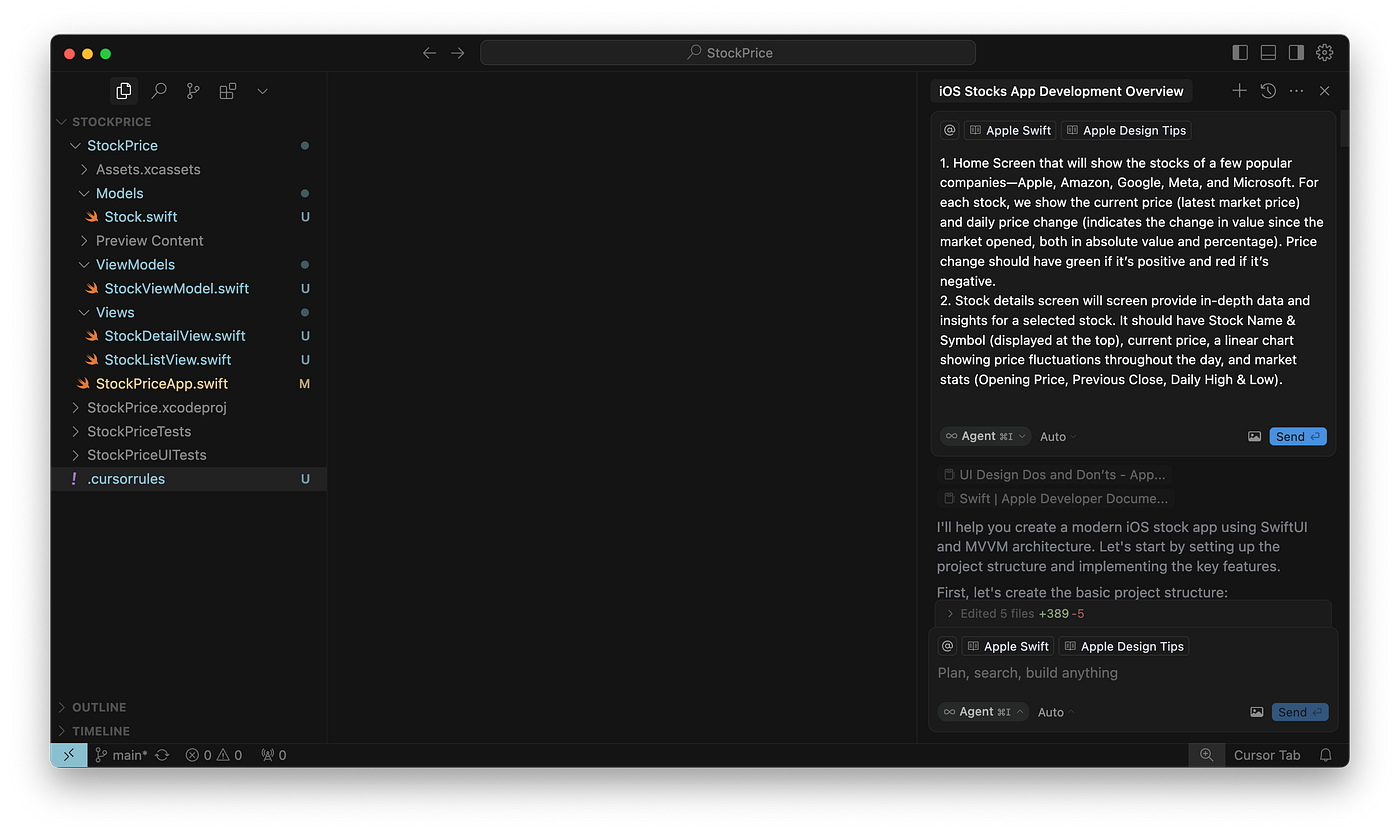Screen dimensions: 1400x834
Task: Show errors and warnings count
Action: tap(213, 755)
